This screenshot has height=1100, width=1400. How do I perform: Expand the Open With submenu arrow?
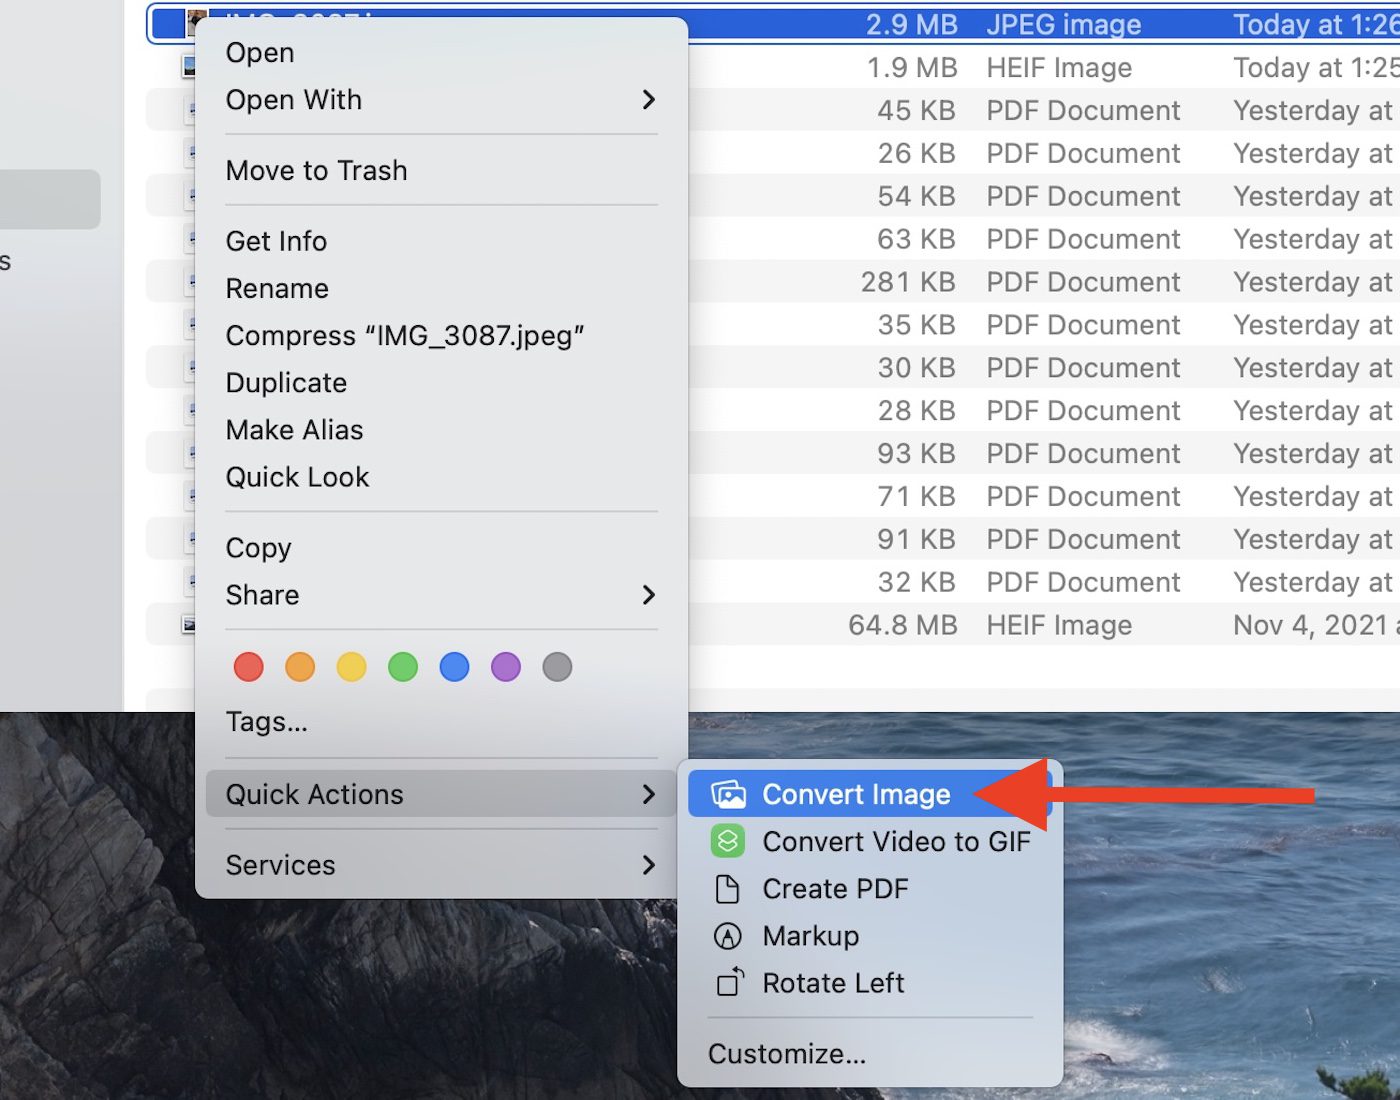tap(648, 100)
